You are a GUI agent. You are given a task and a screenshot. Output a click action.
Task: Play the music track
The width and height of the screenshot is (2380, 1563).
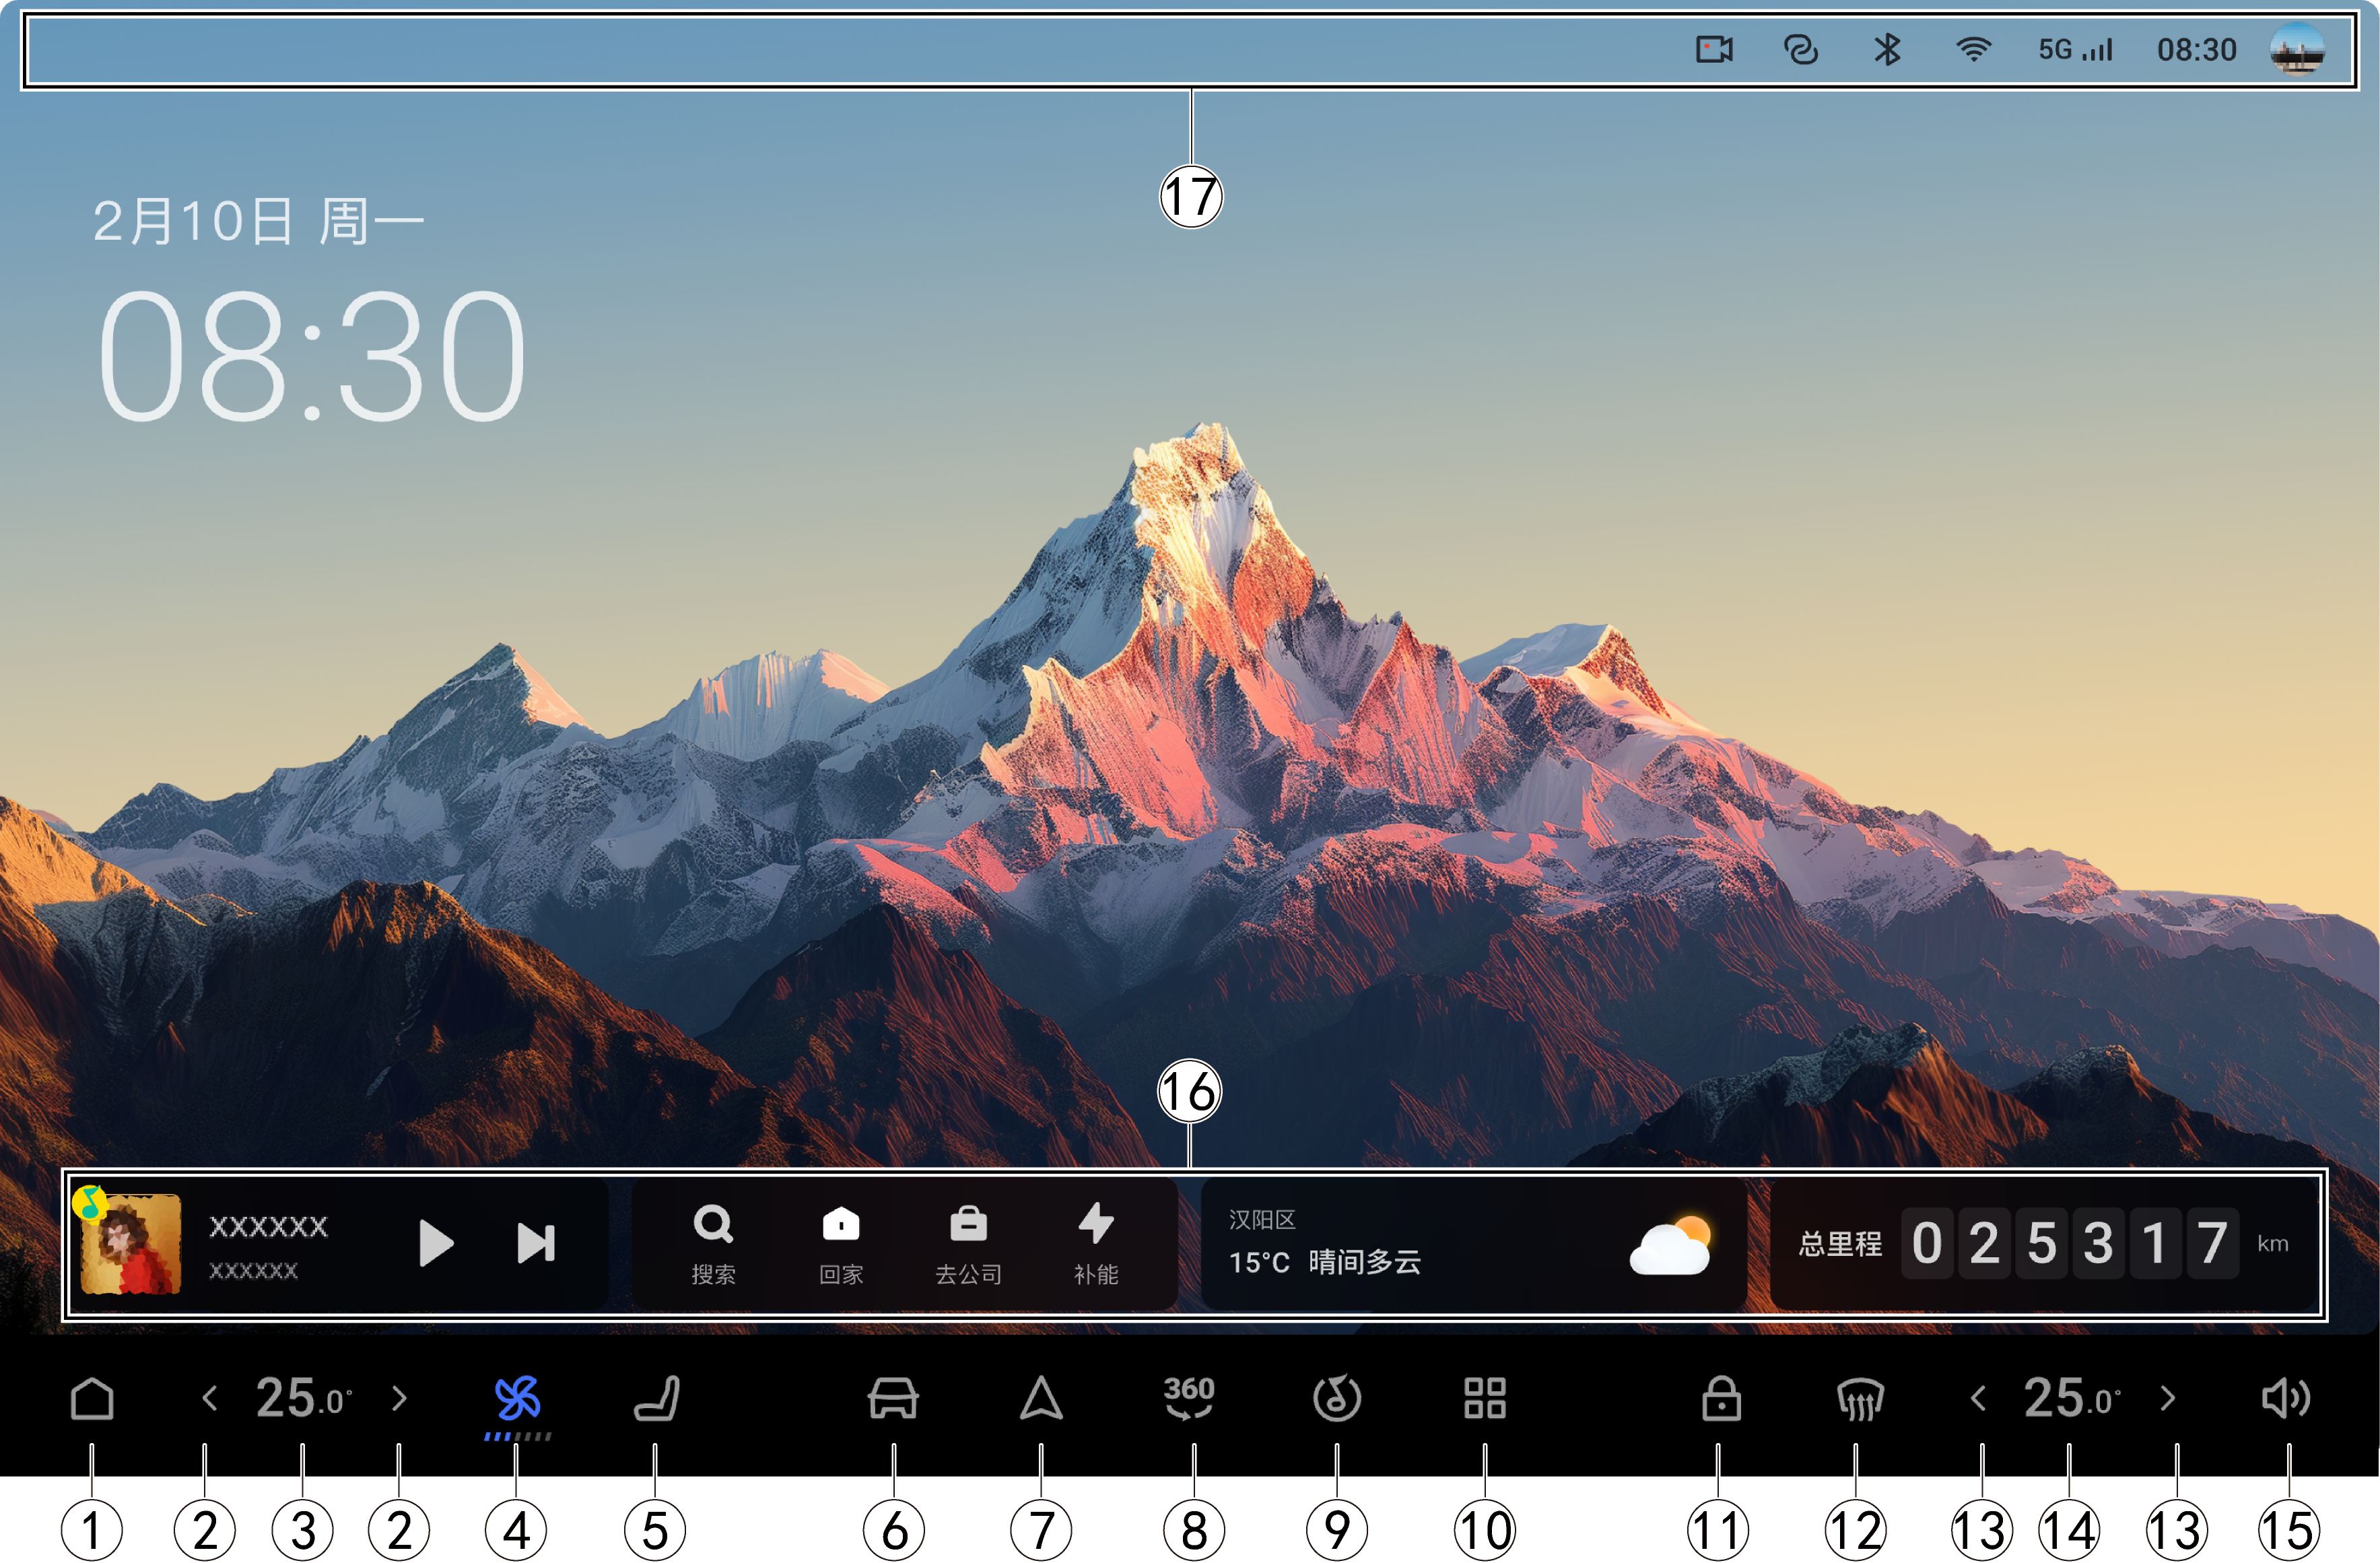435,1243
